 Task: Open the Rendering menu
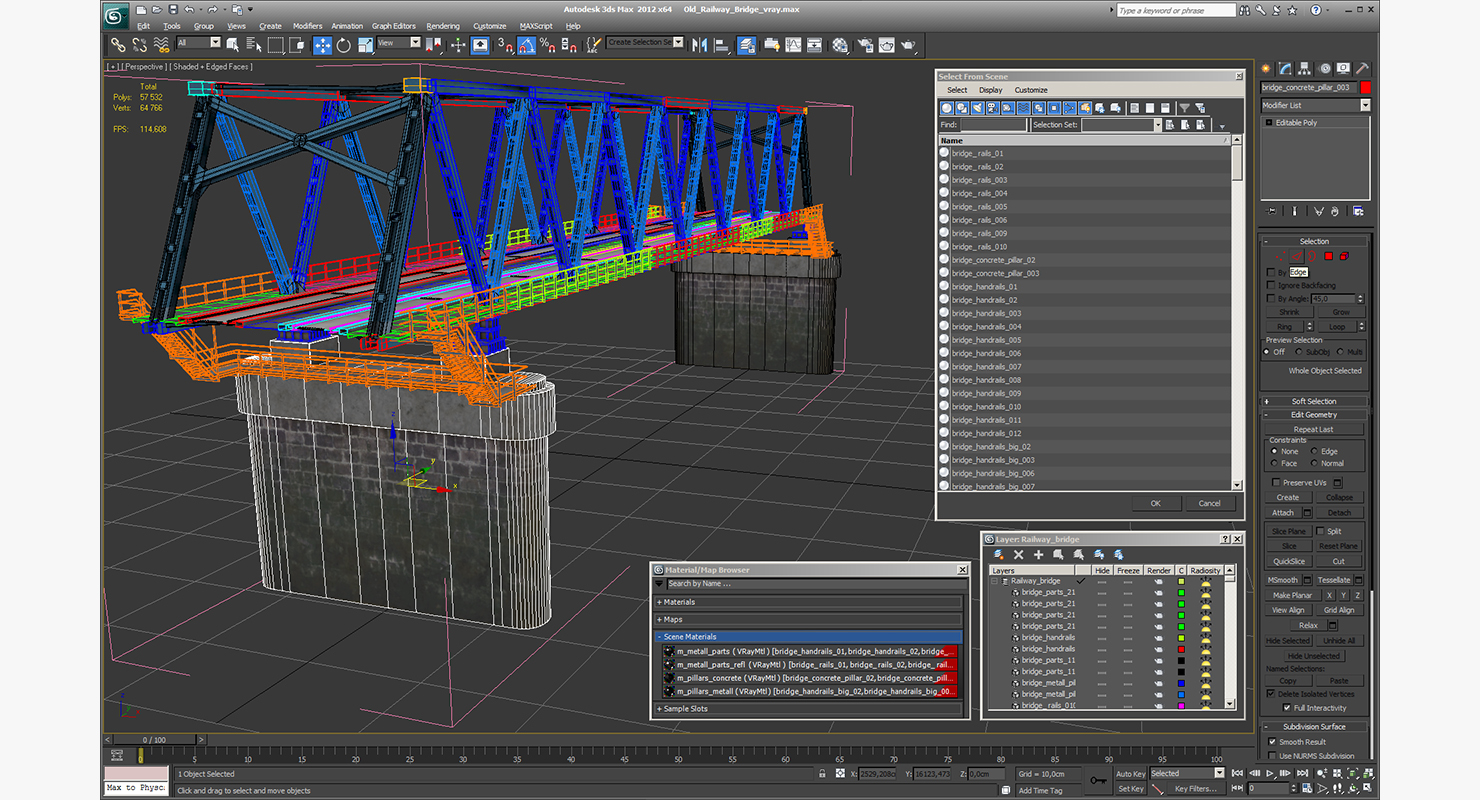tap(443, 26)
